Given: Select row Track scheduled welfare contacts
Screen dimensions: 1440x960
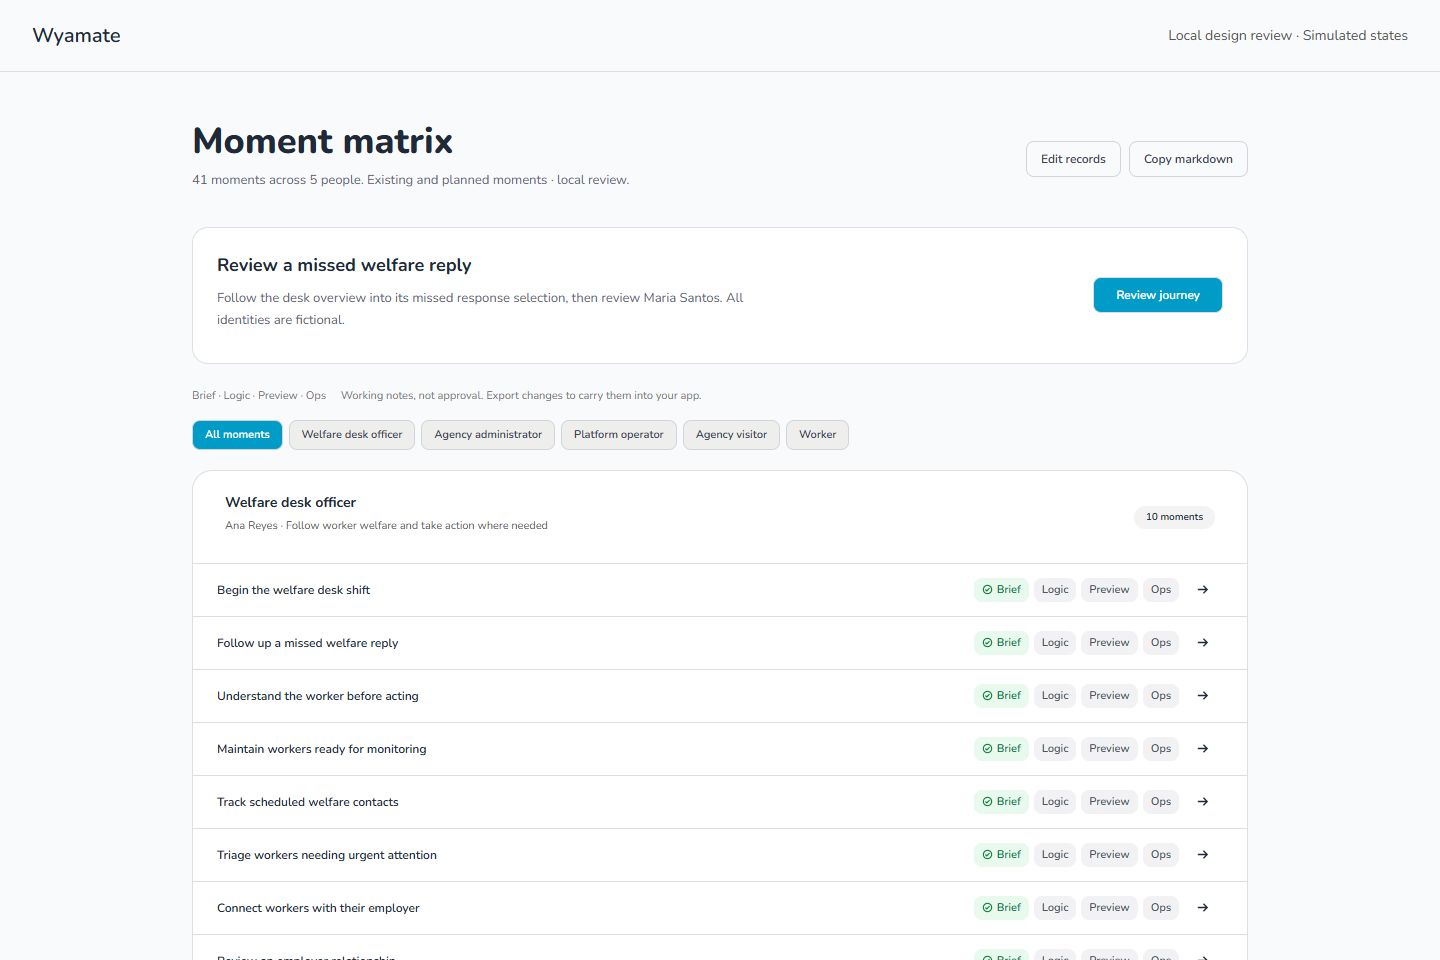Looking at the screenshot, I should (720, 802).
